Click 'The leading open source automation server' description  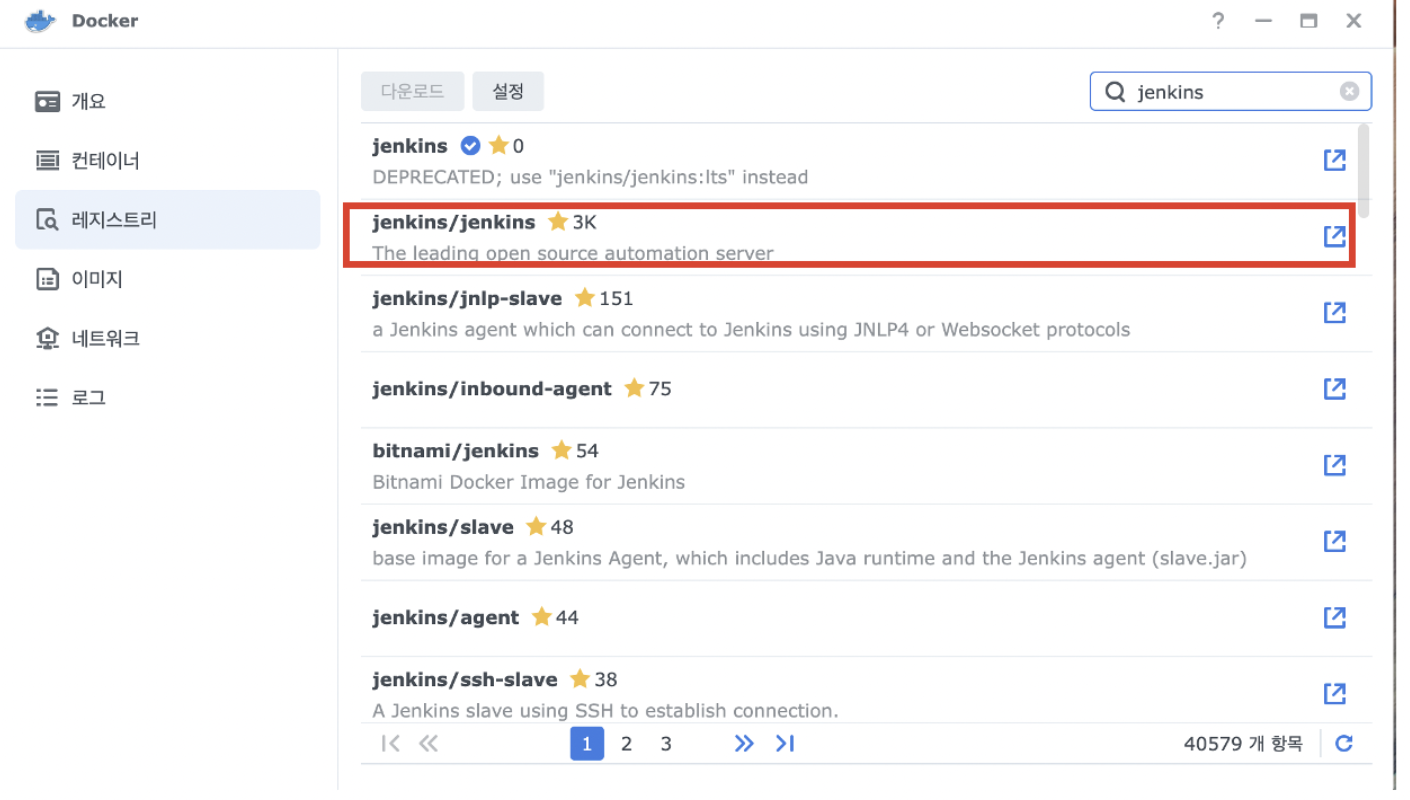click(573, 253)
